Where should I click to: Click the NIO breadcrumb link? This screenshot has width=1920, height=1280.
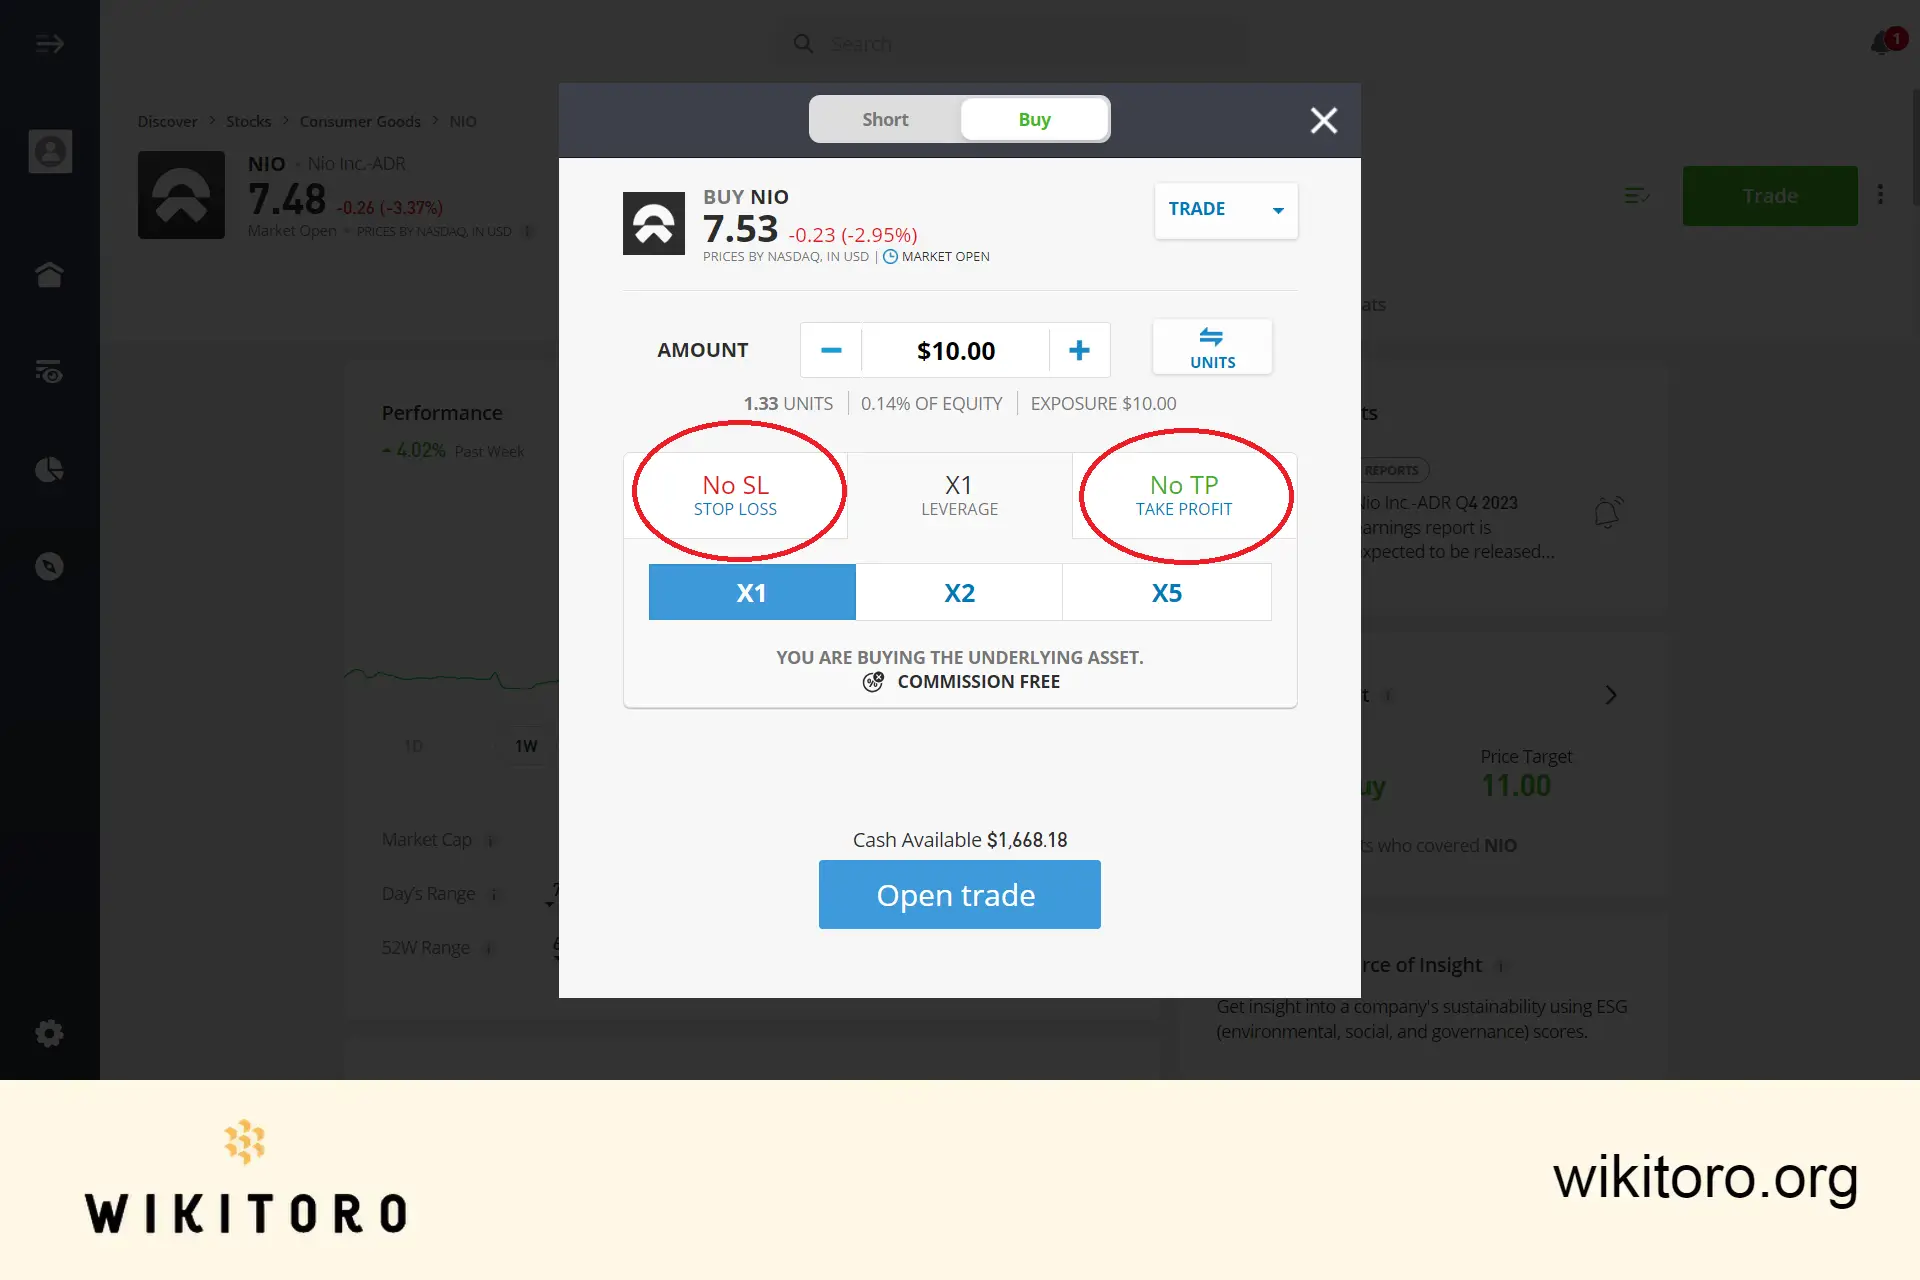461,120
